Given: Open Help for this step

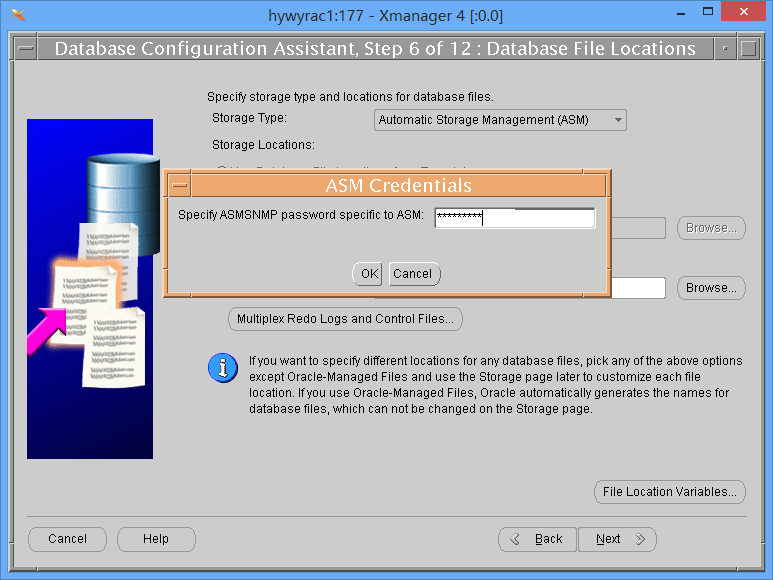Looking at the screenshot, I should pos(156,539).
